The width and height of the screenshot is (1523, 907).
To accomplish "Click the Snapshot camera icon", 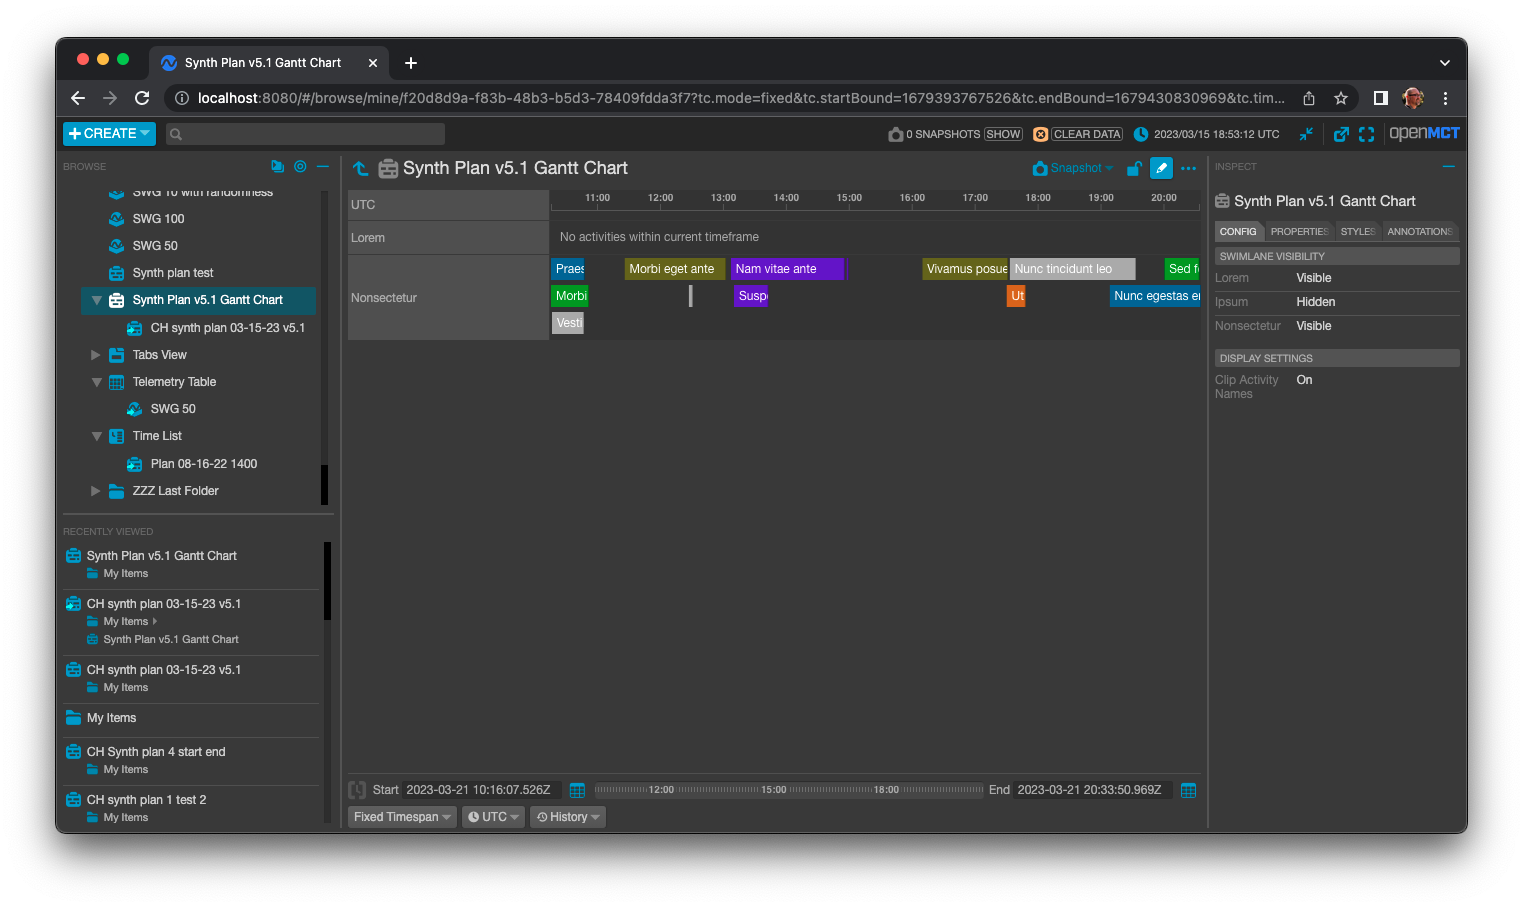I will point(1040,168).
